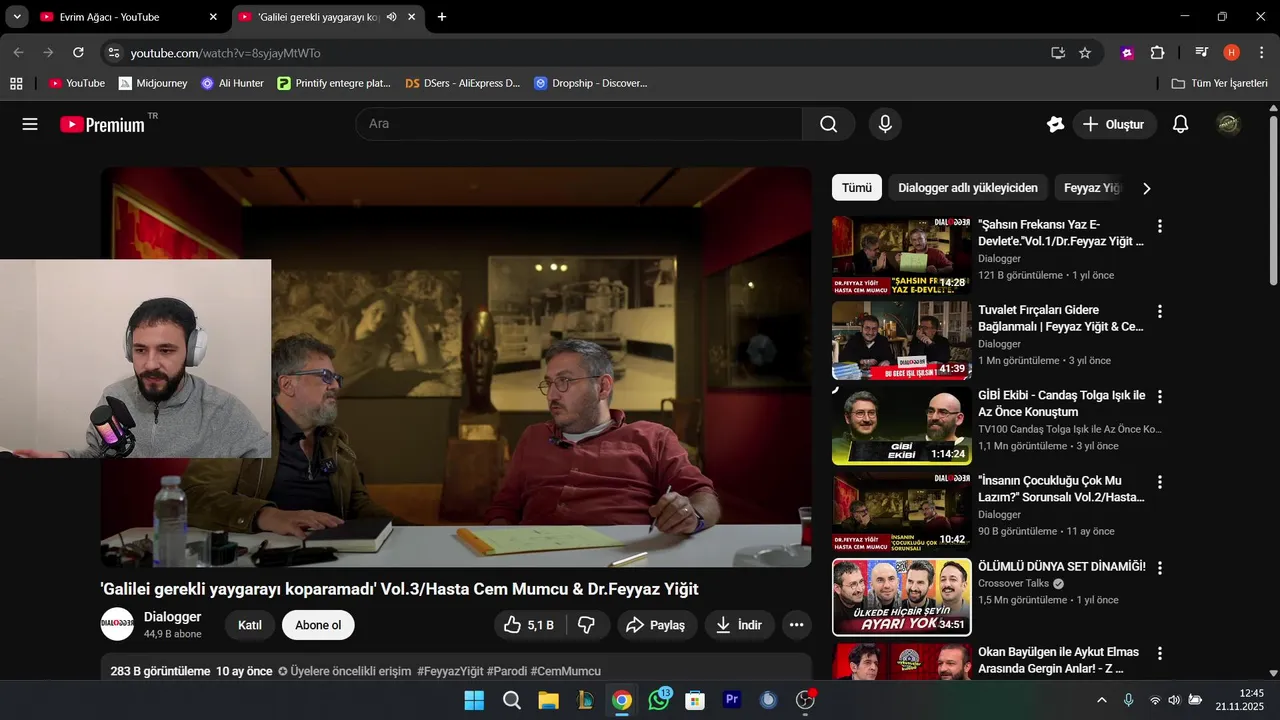Image resolution: width=1280 pixels, height=720 pixels.
Task: Open the Chrome apps grid shortcut
Action: point(16,83)
